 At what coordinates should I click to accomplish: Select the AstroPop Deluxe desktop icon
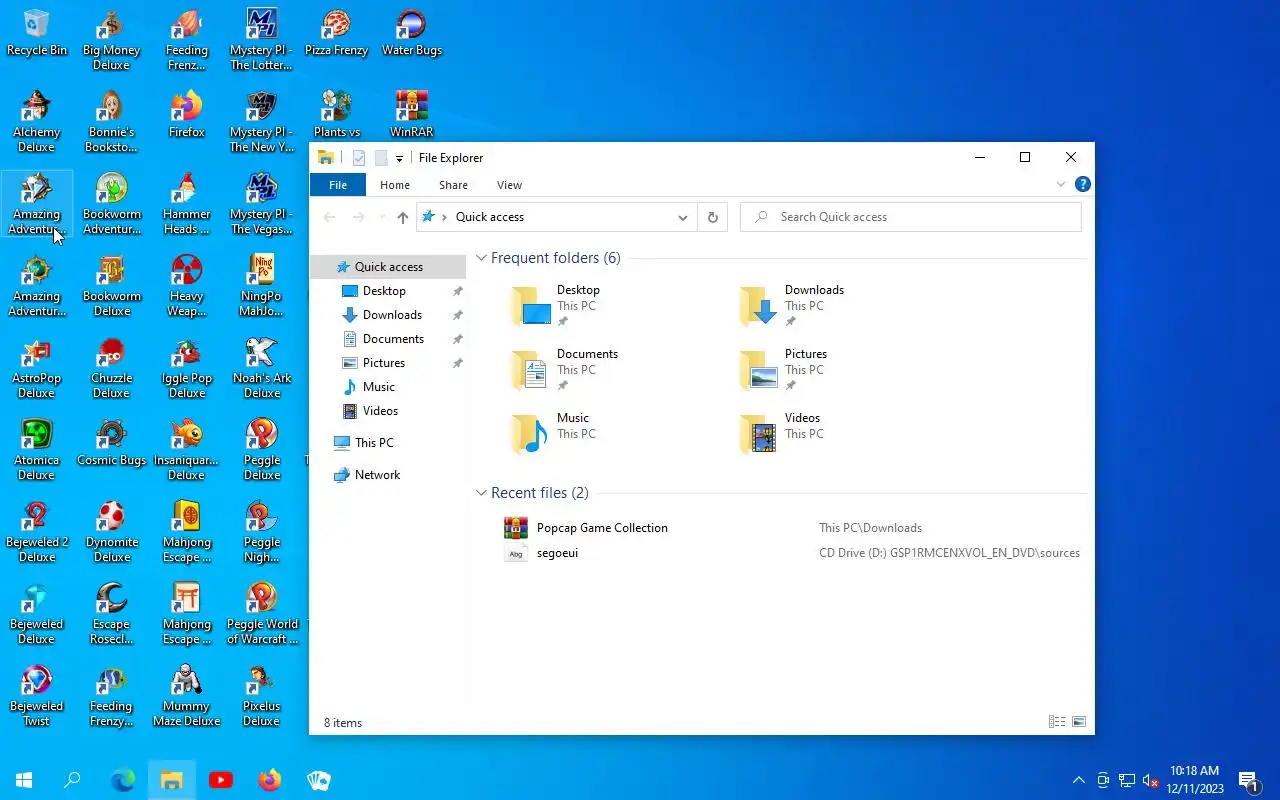coord(37,368)
